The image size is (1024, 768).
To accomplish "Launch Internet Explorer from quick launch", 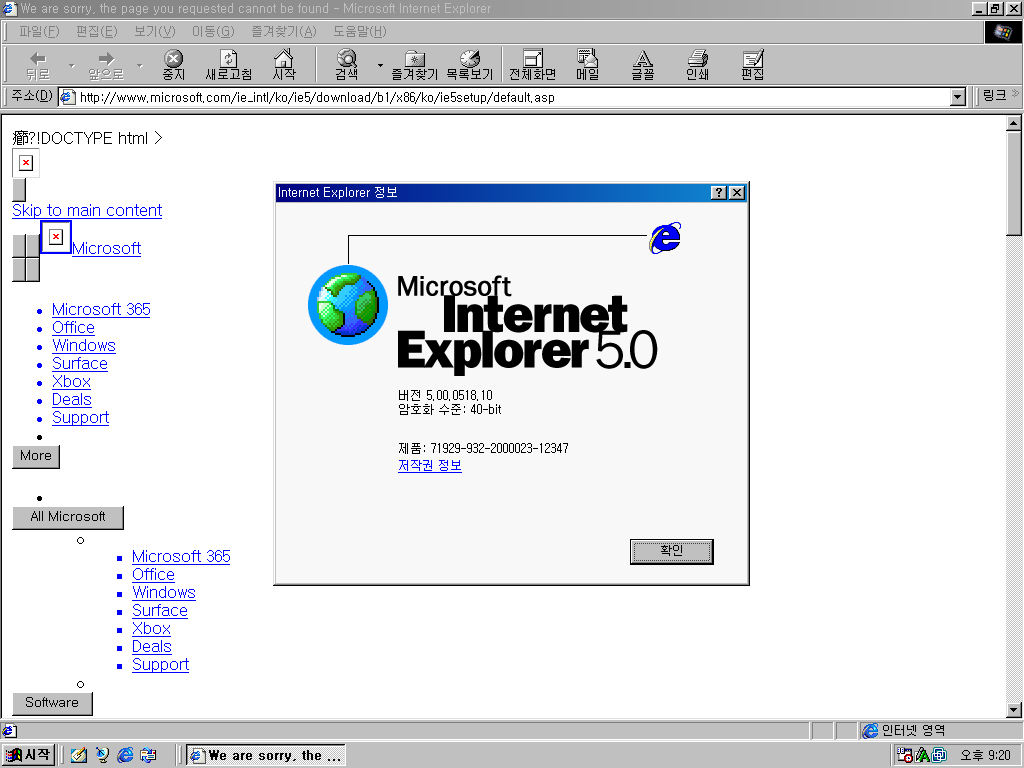I will (125, 756).
